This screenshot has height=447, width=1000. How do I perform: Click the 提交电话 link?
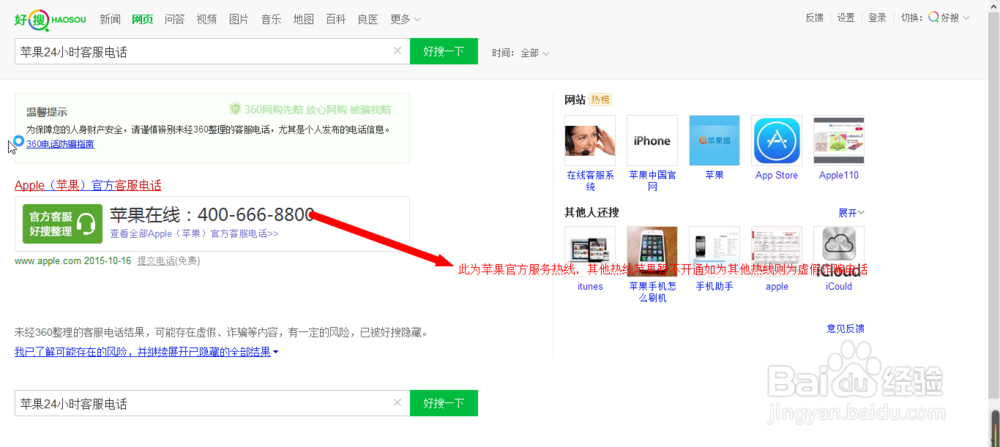(x=156, y=261)
